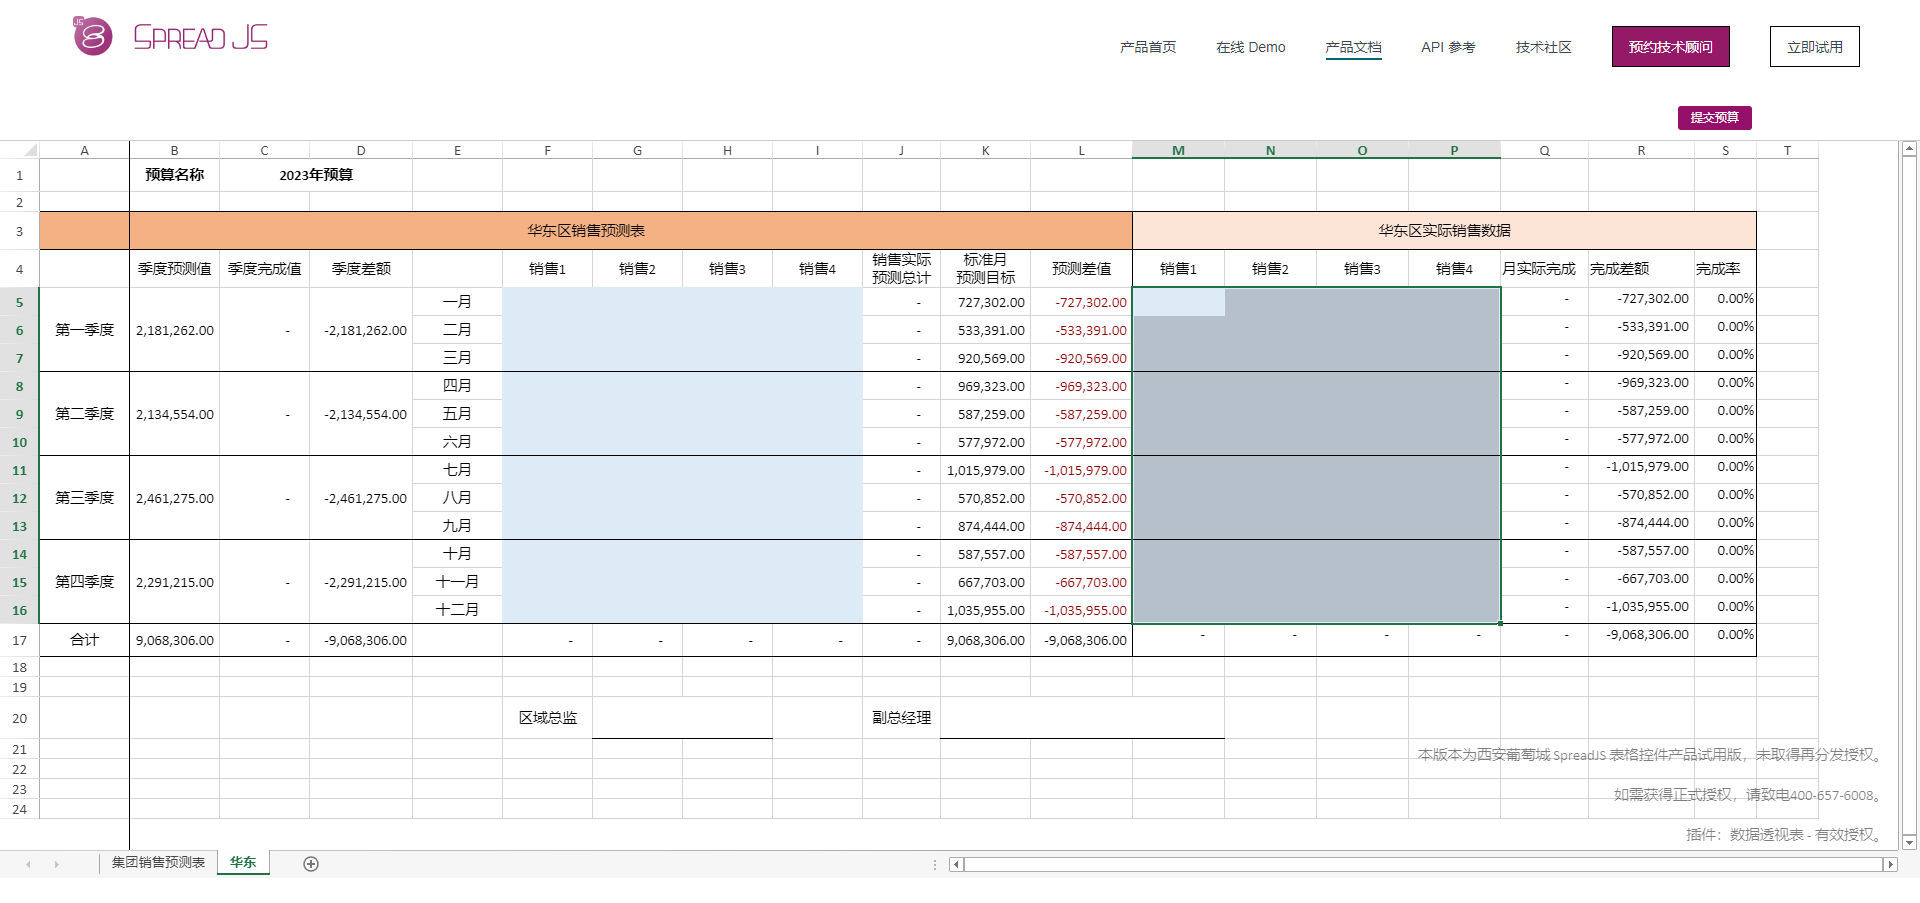Add a new sheet with plus icon
The width and height of the screenshot is (1920, 903).
pos(311,864)
